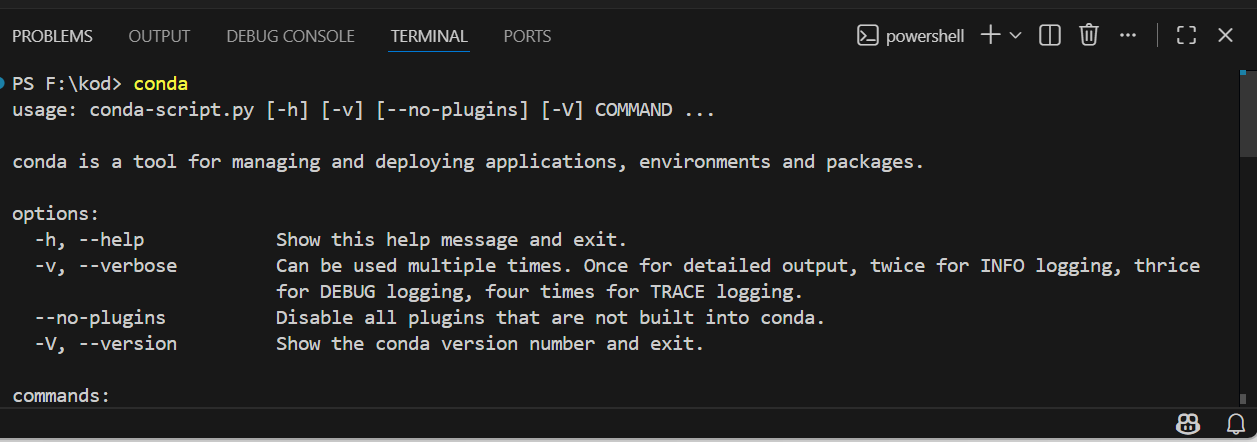Image resolution: width=1257 pixels, height=442 pixels.
Task: Select the TERMINAL tab
Action: point(429,36)
